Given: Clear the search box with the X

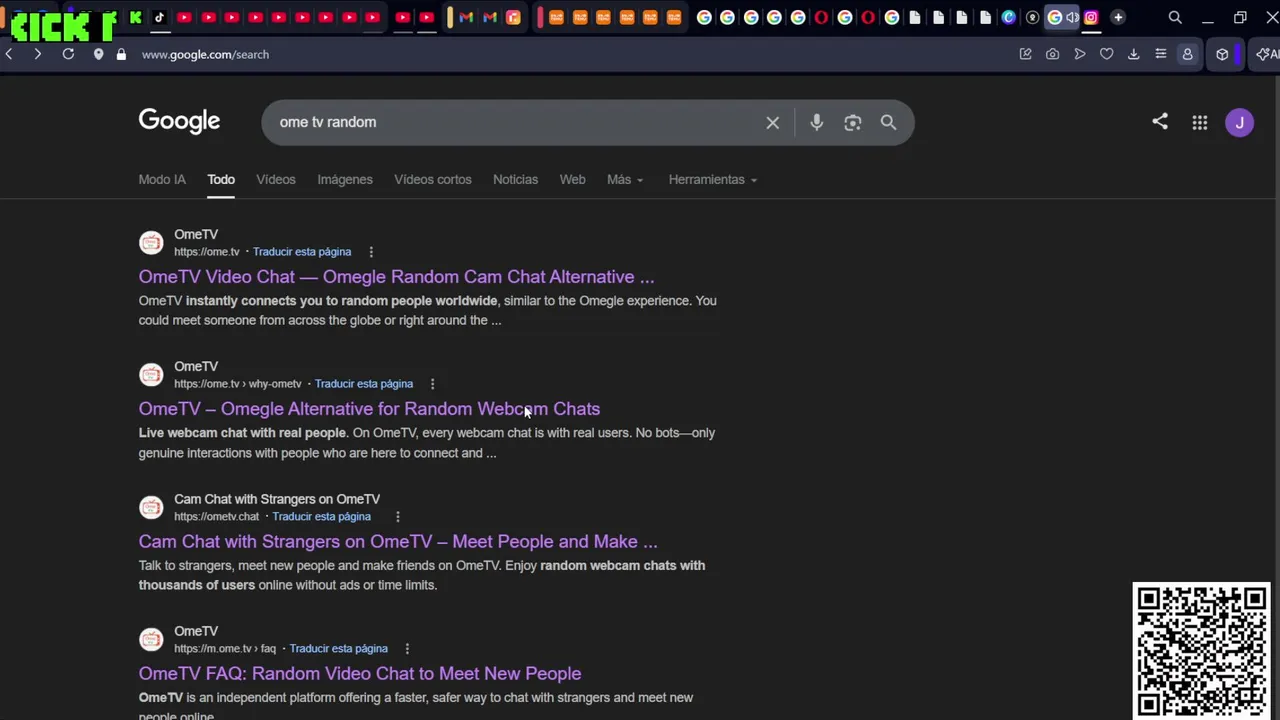Looking at the screenshot, I should (772, 122).
